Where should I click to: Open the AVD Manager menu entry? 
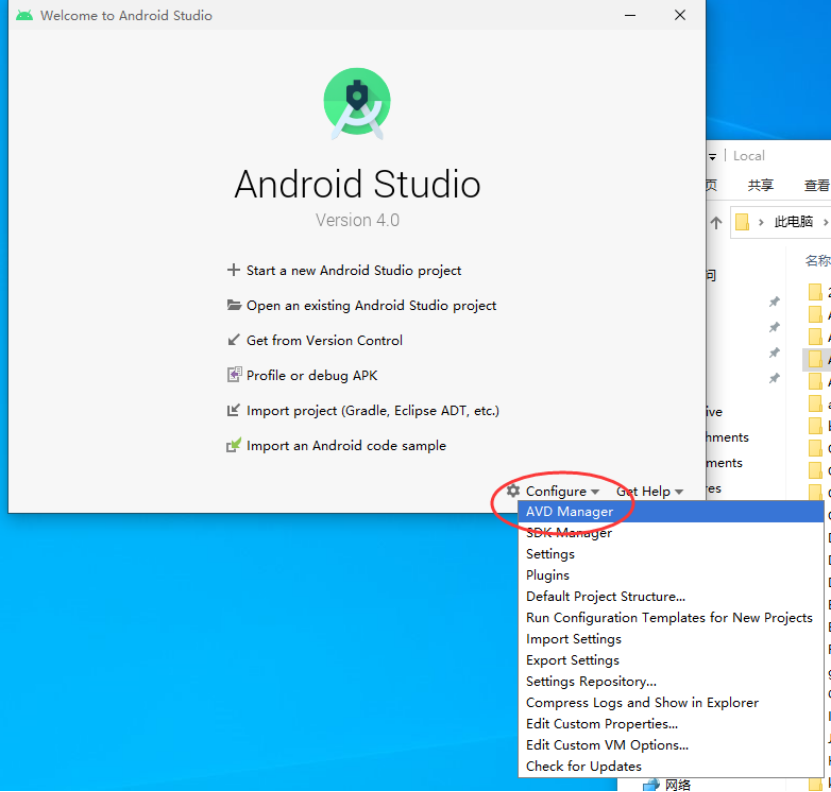pos(569,511)
